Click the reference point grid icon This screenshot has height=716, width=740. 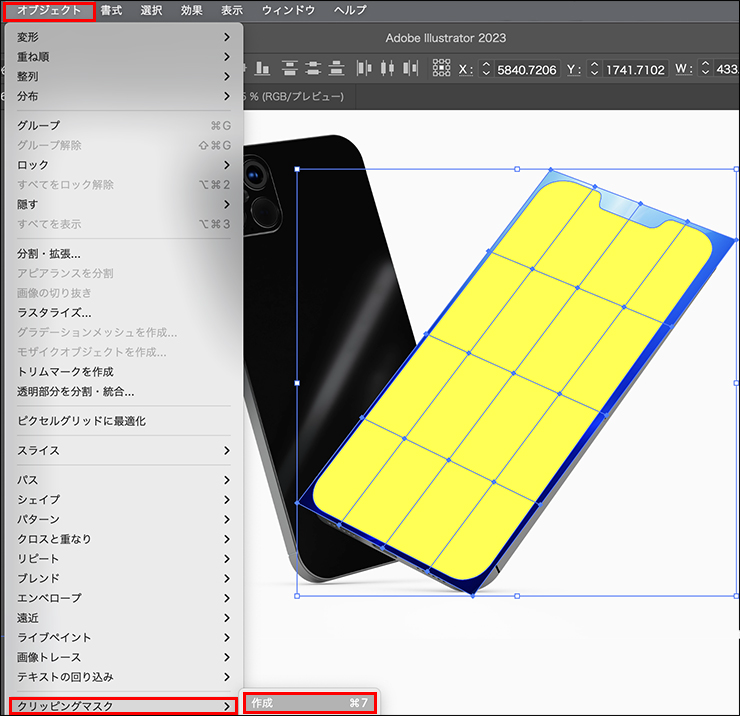coord(440,68)
